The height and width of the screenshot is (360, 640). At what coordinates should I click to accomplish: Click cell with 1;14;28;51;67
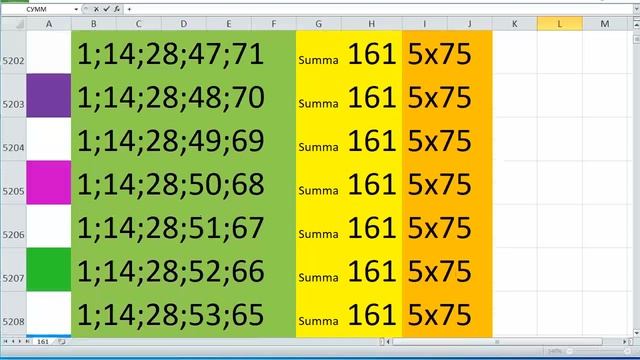184,226
